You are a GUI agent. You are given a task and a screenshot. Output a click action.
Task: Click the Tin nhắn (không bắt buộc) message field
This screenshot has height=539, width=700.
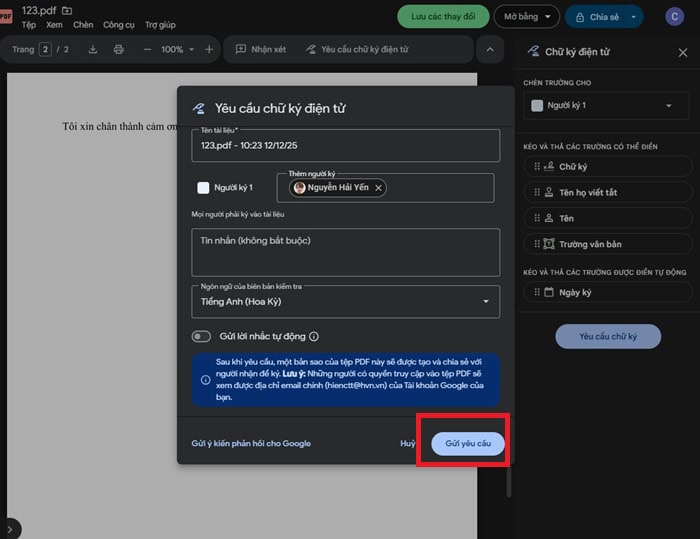pyautogui.click(x=345, y=252)
